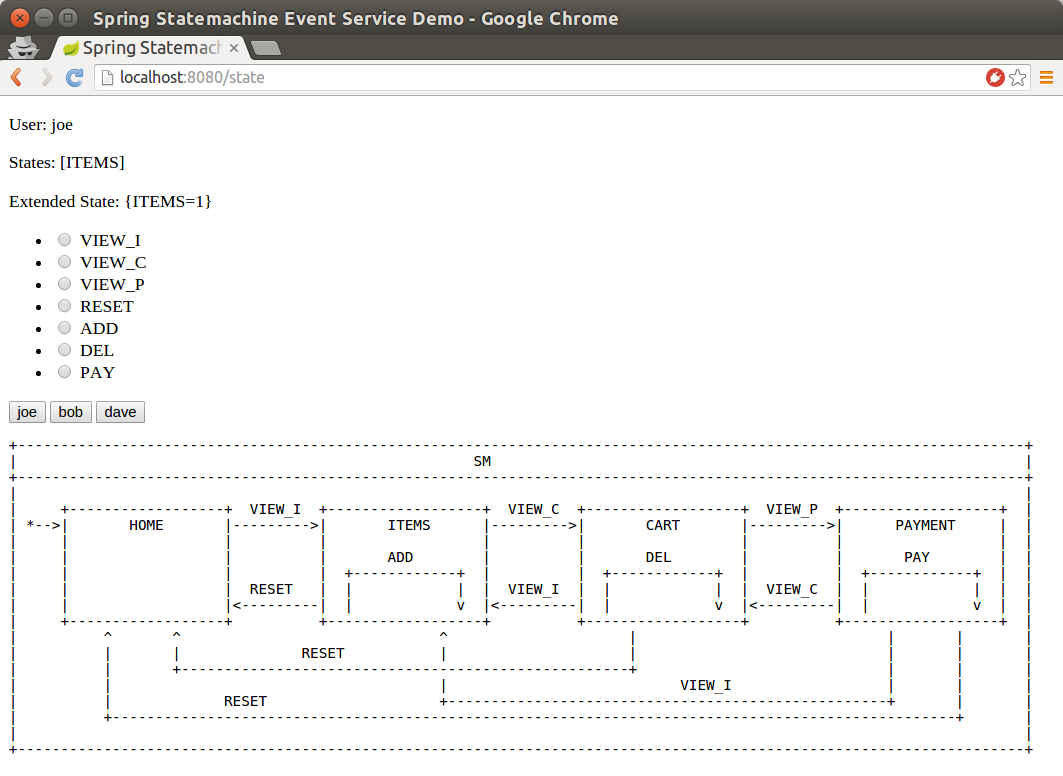Select the VIEW_P radio button
1063x776 pixels.
[64, 283]
